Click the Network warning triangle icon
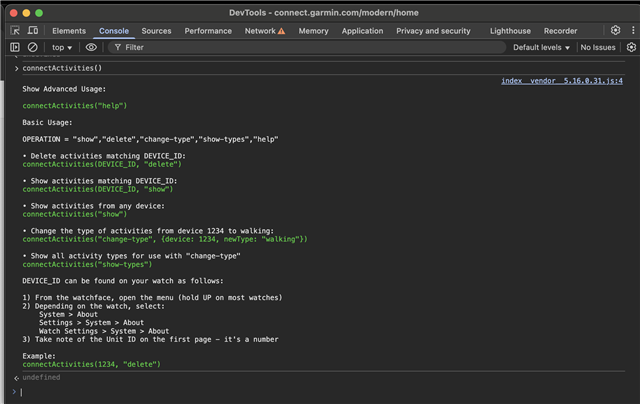Screen dimensions: 640x404 tap(282, 31)
